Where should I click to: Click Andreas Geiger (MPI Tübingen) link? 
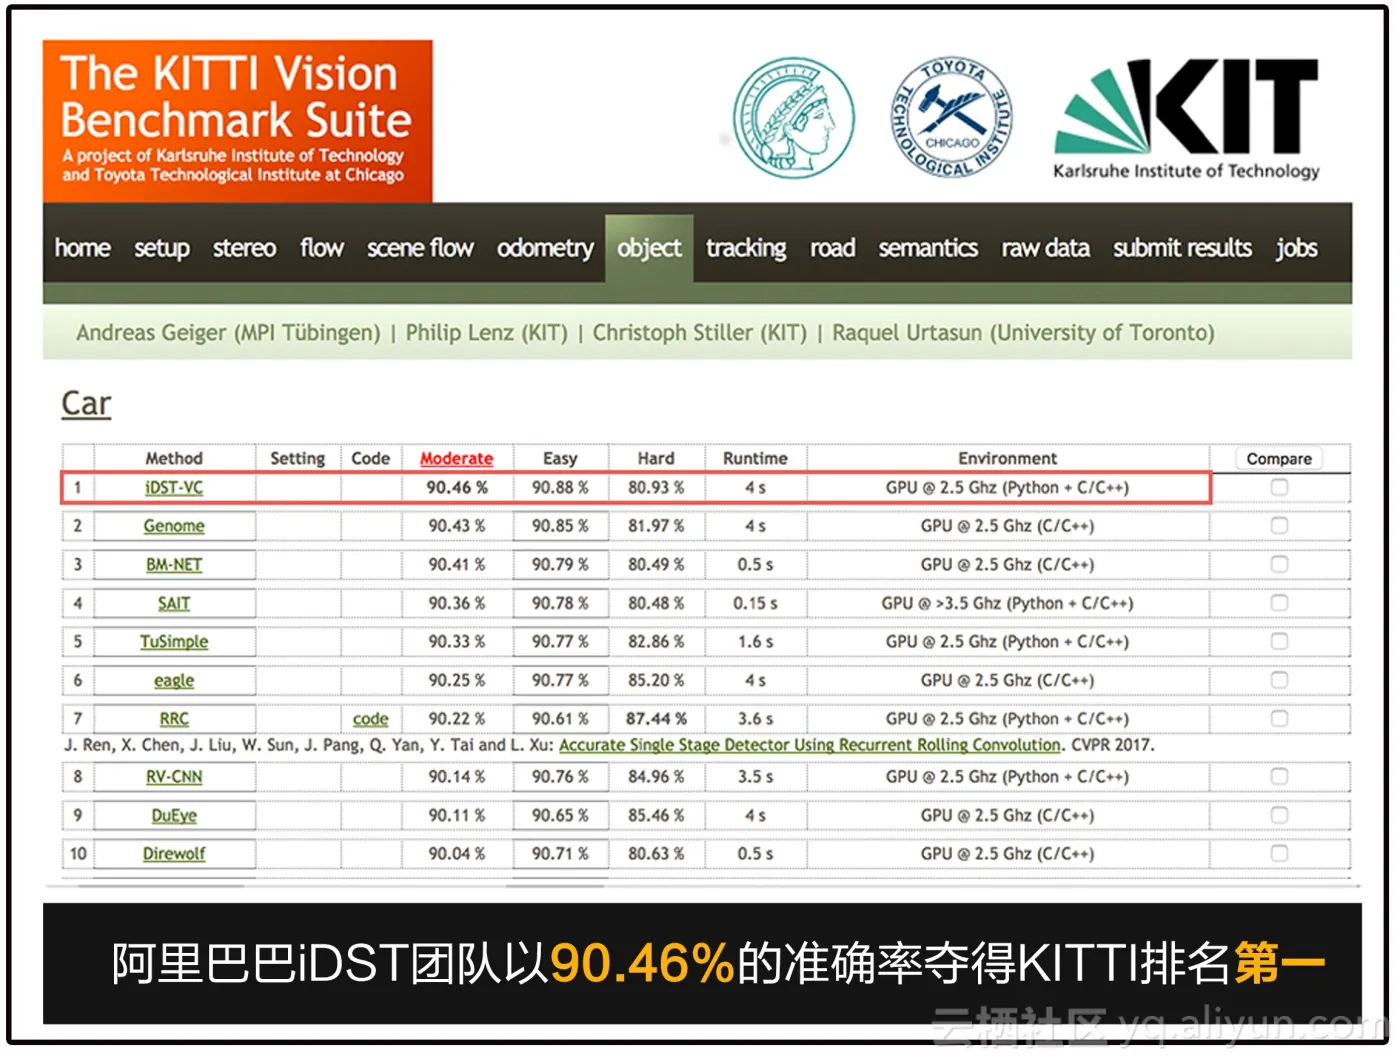228,333
